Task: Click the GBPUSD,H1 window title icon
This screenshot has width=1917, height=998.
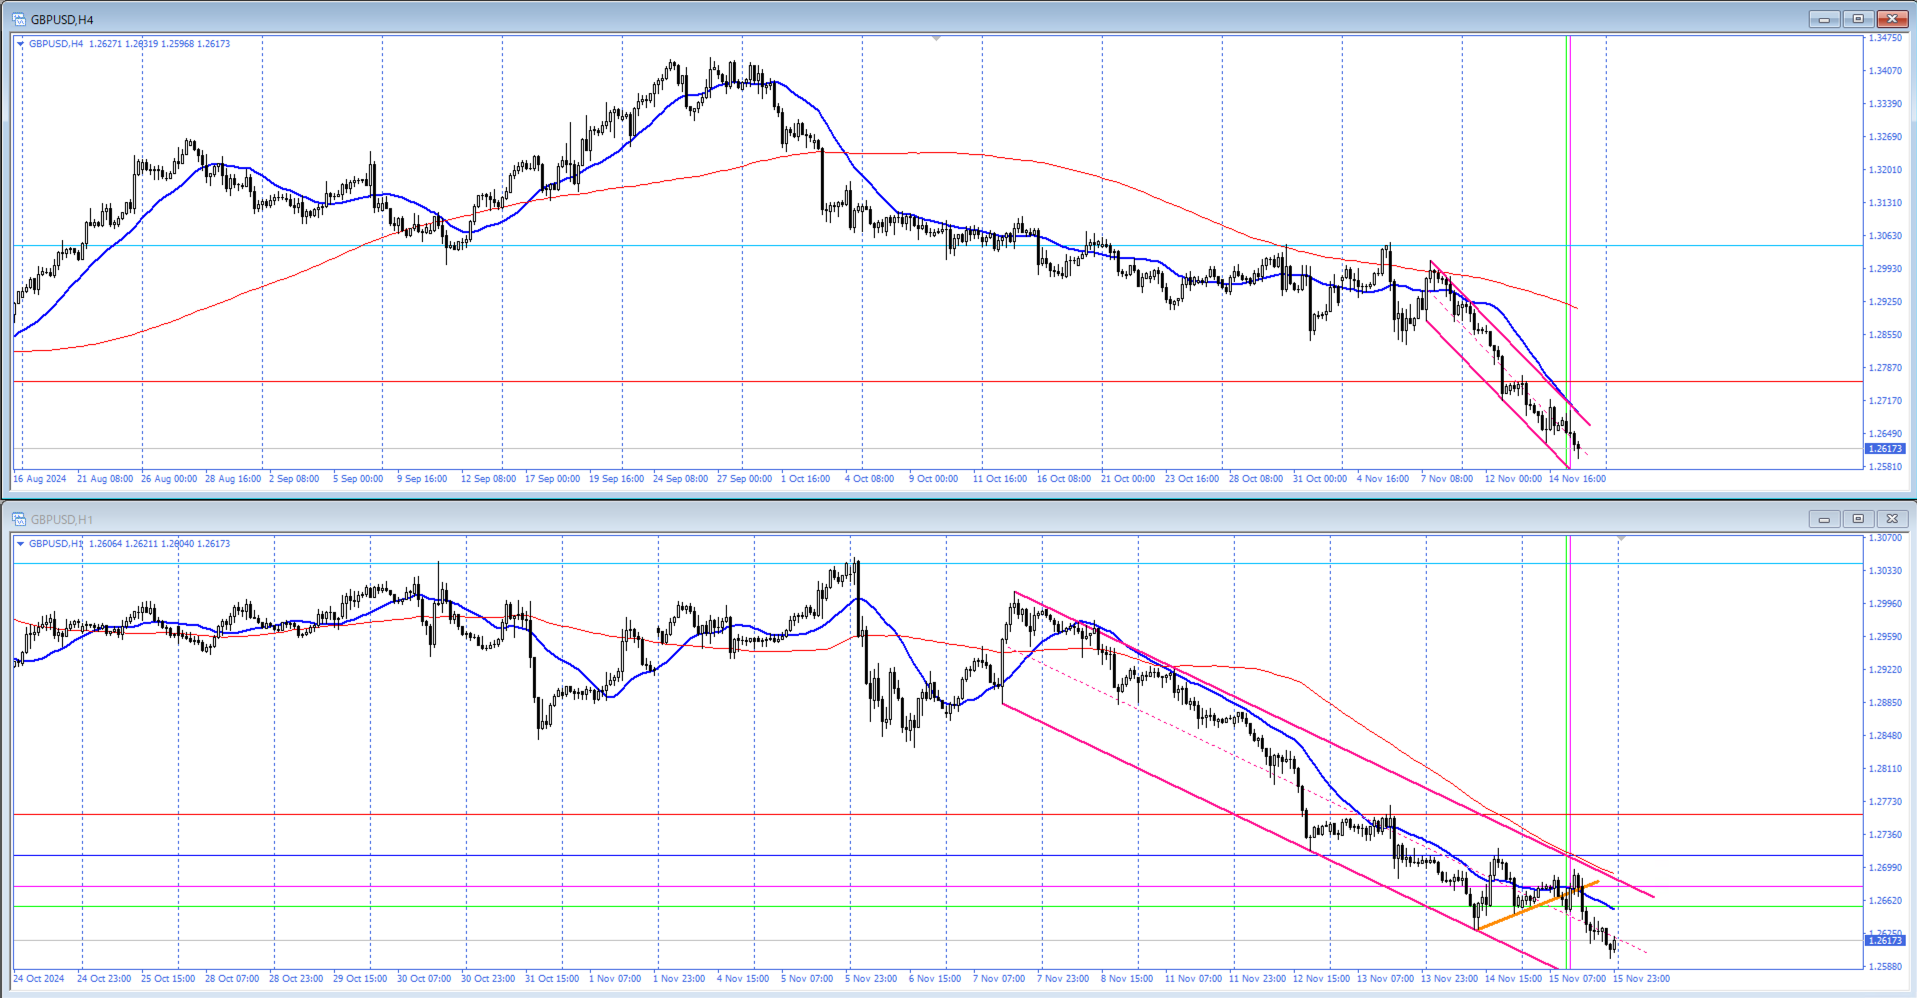Action: click(19, 519)
